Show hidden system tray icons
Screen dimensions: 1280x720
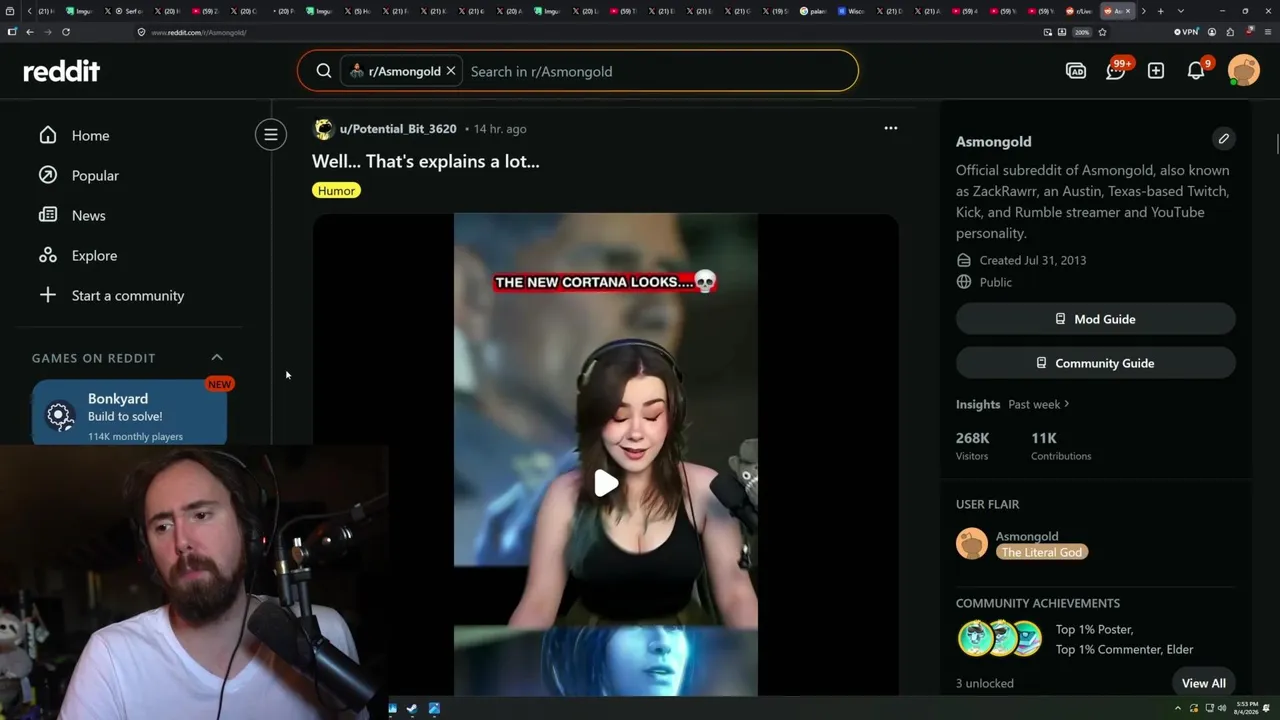point(1177,708)
